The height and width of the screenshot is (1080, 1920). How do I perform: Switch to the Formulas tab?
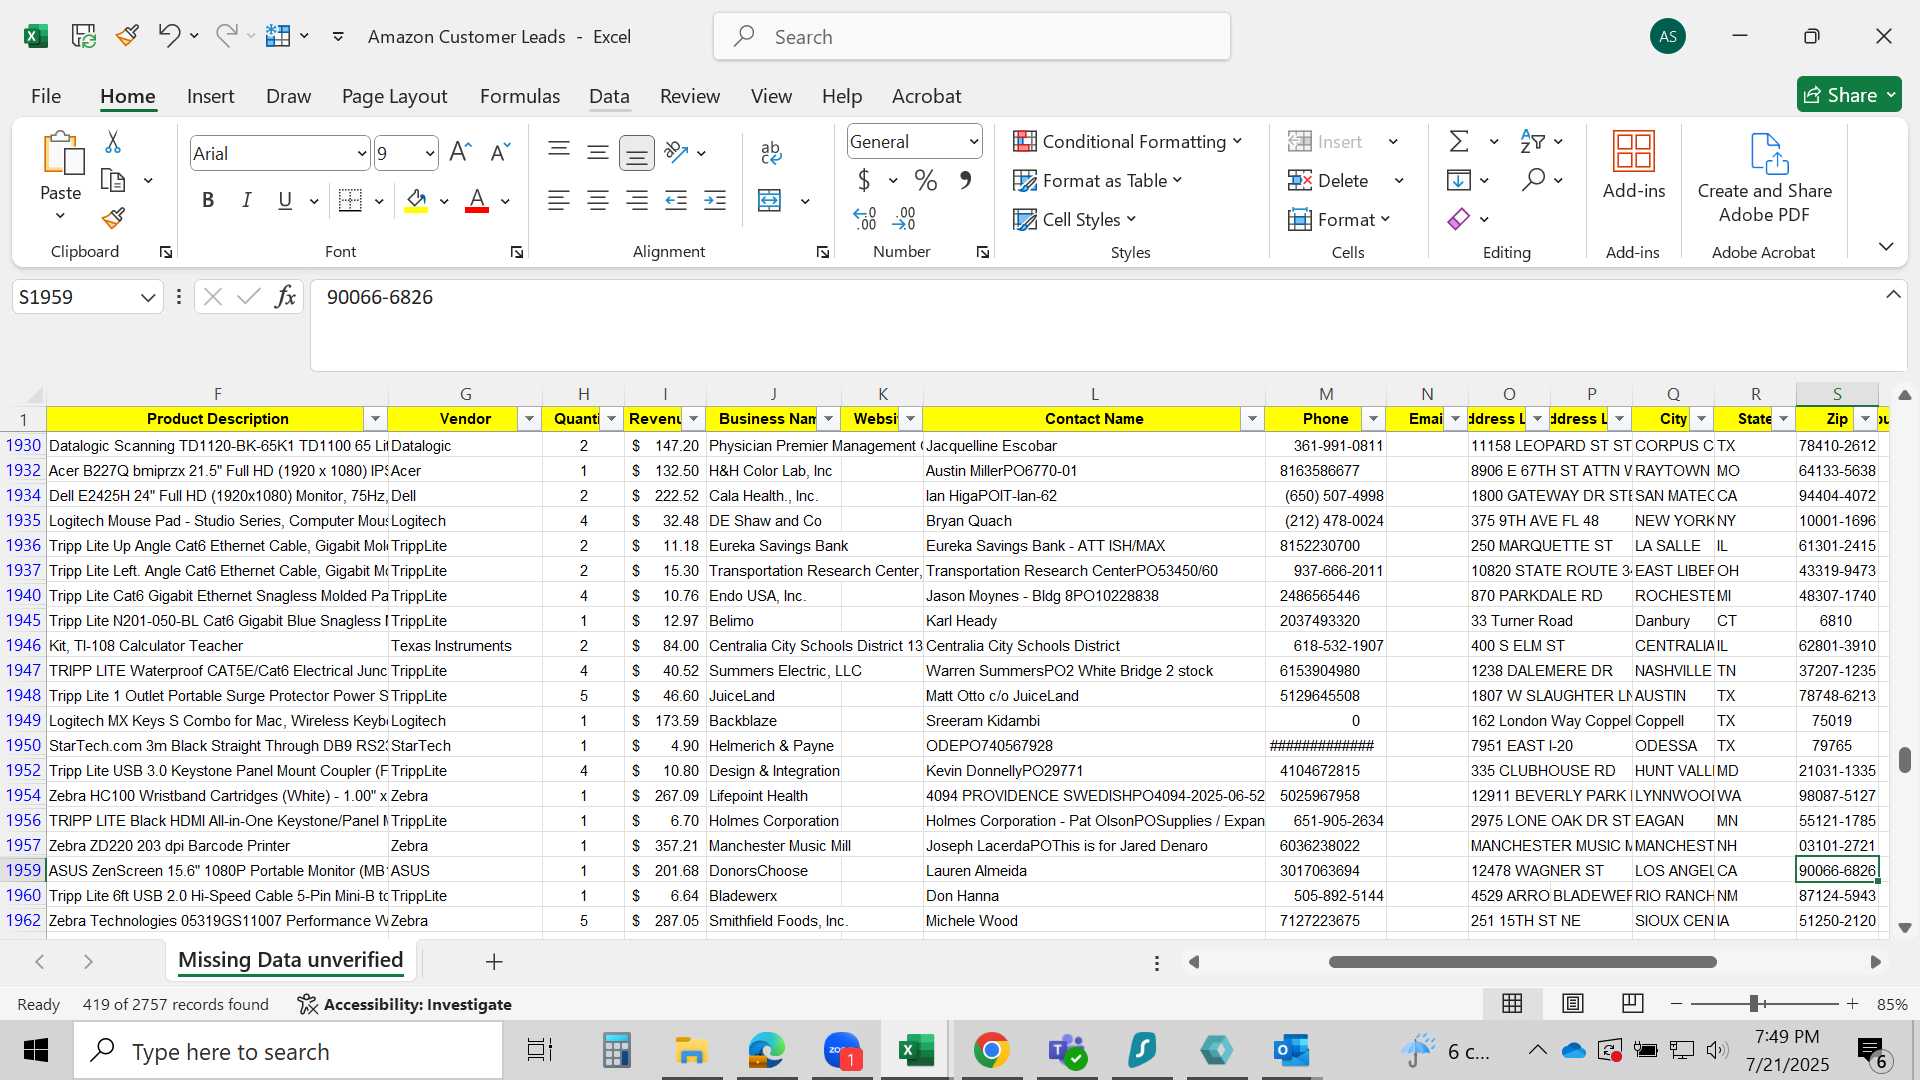coord(520,96)
